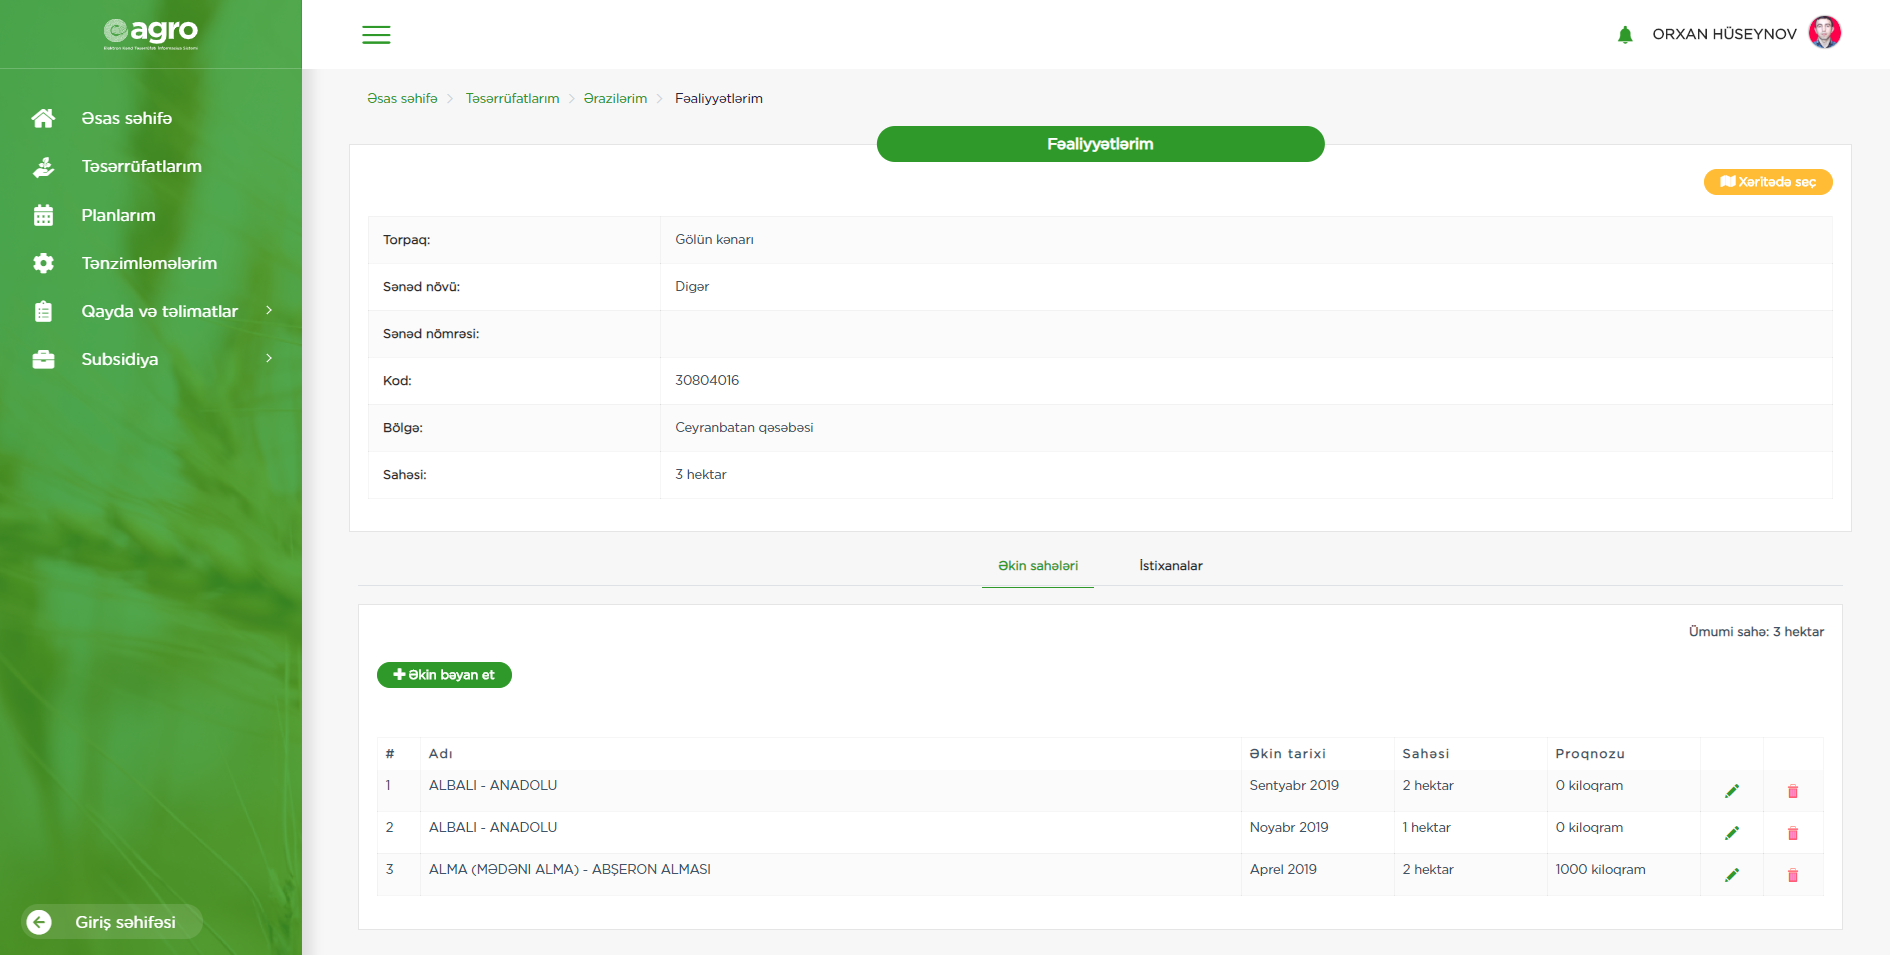The image size is (1890, 955).
Task: Click the Əsas səhifə home icon
Action: click(43, 118)
